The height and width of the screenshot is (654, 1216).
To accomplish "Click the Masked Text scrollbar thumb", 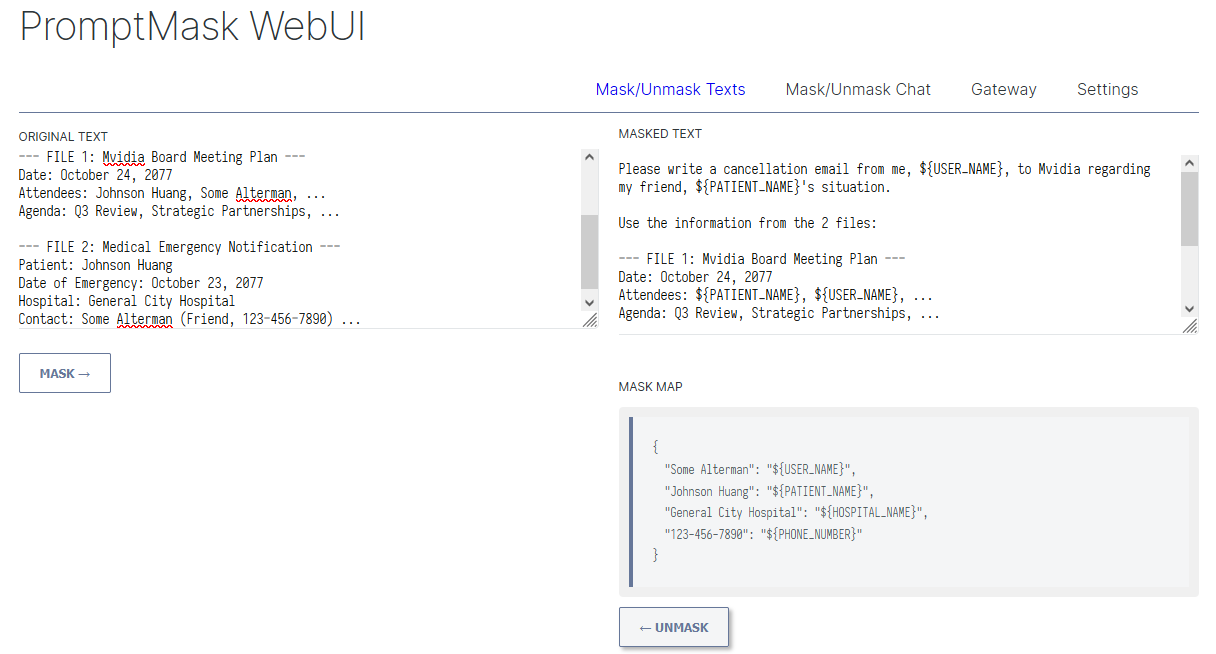I will [x=1189, y=209].
